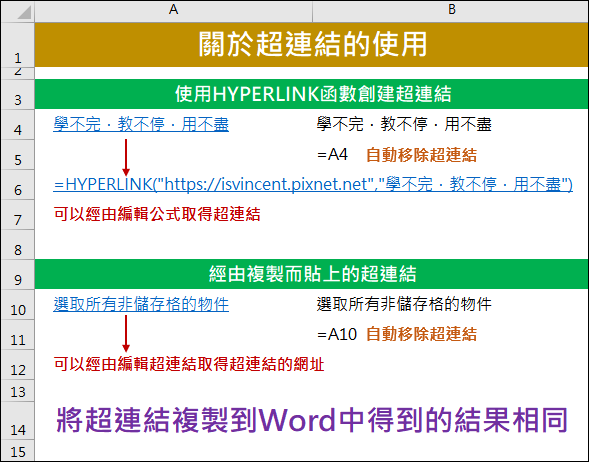Select row 13 header

point(18,391)
